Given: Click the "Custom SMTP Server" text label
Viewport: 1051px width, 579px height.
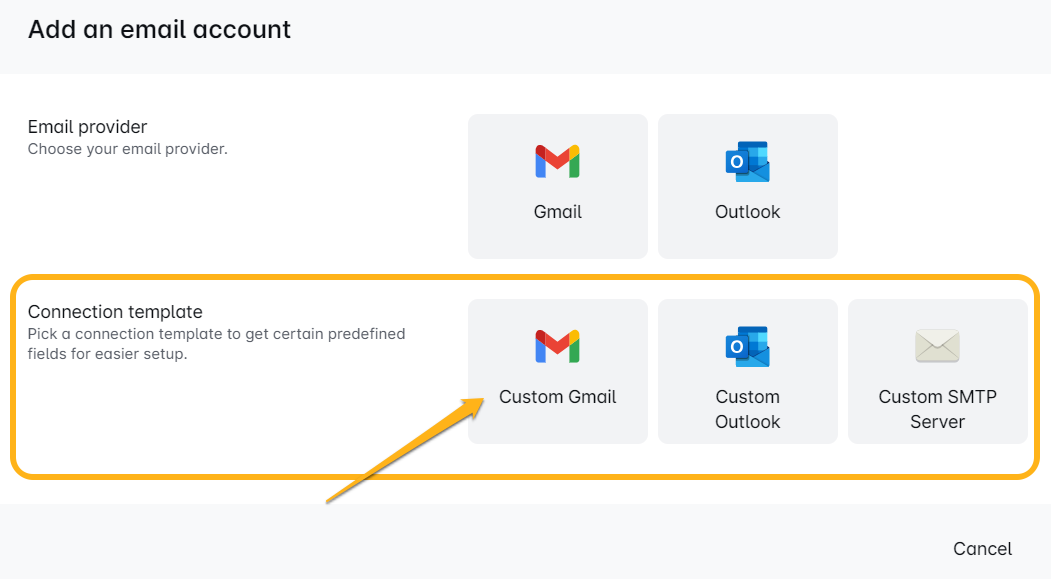Looking at the screenshot, I should click(x=937, y=409).
